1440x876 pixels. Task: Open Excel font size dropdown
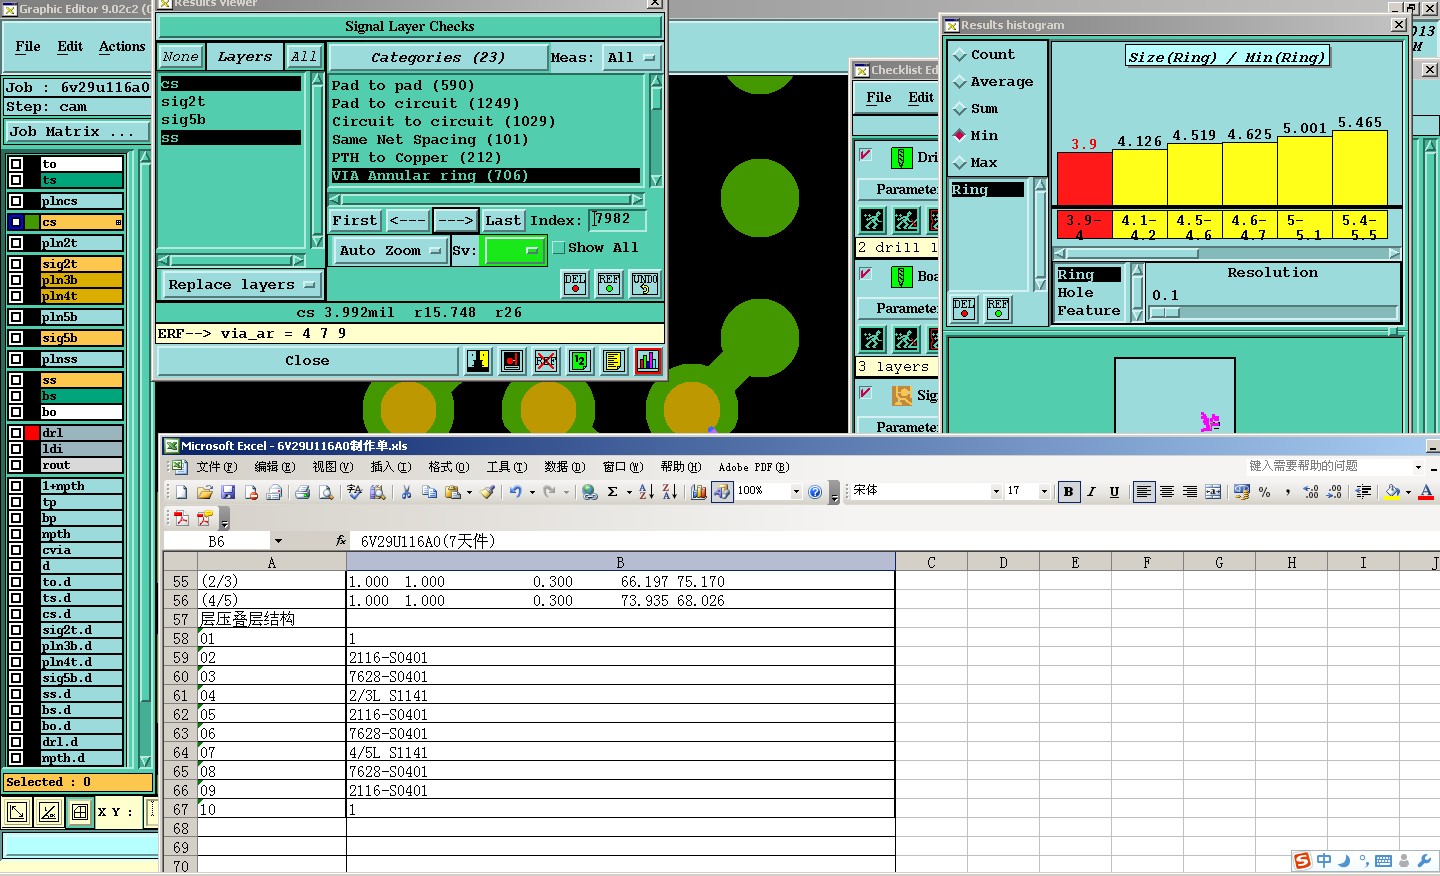[1044, 491]
